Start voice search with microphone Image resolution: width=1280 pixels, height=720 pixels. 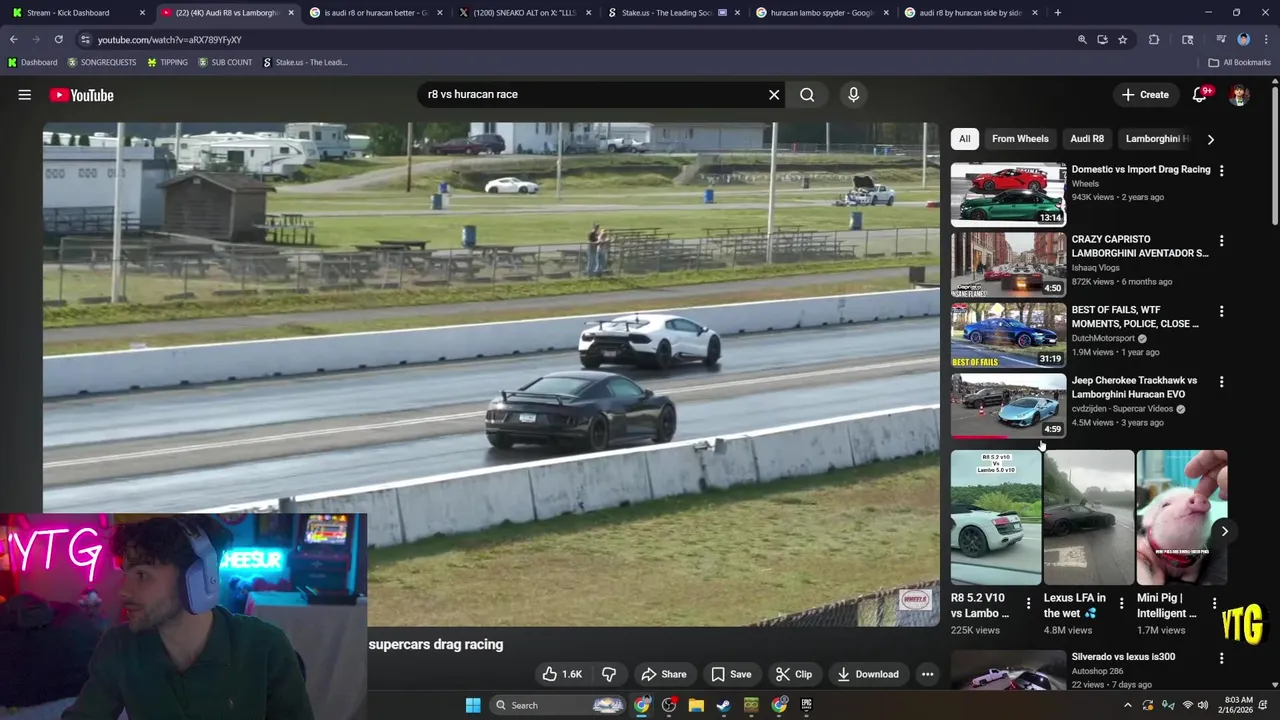point(853,94)
